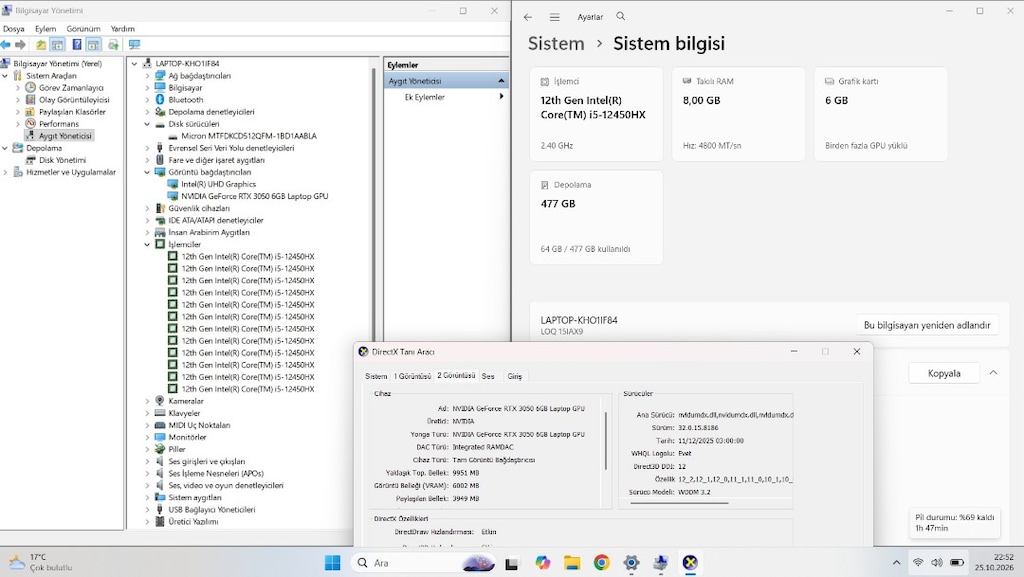Expand the Ağ bağdaştırıcıları category
1024x577 pixels.
point(147,76)
